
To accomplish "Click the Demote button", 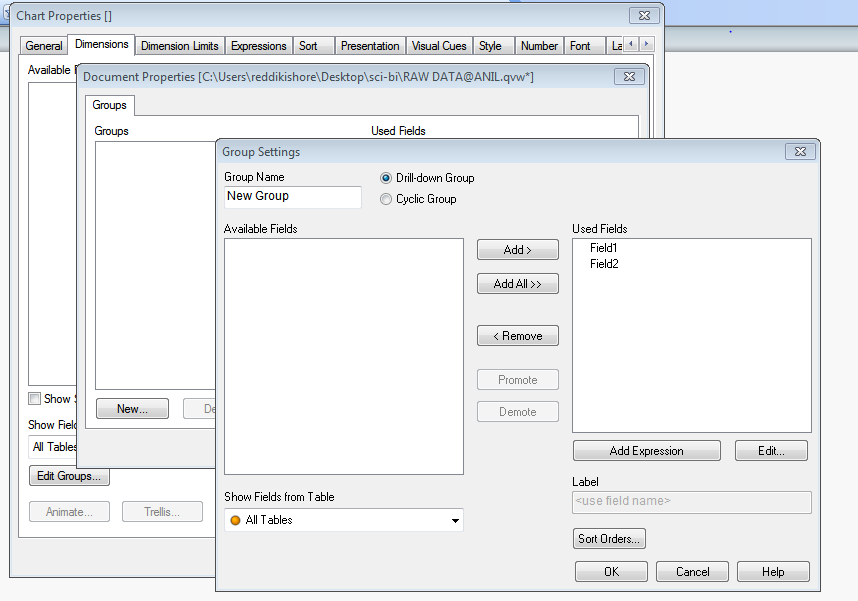I will pyautogui.click(x=518, y=412).
